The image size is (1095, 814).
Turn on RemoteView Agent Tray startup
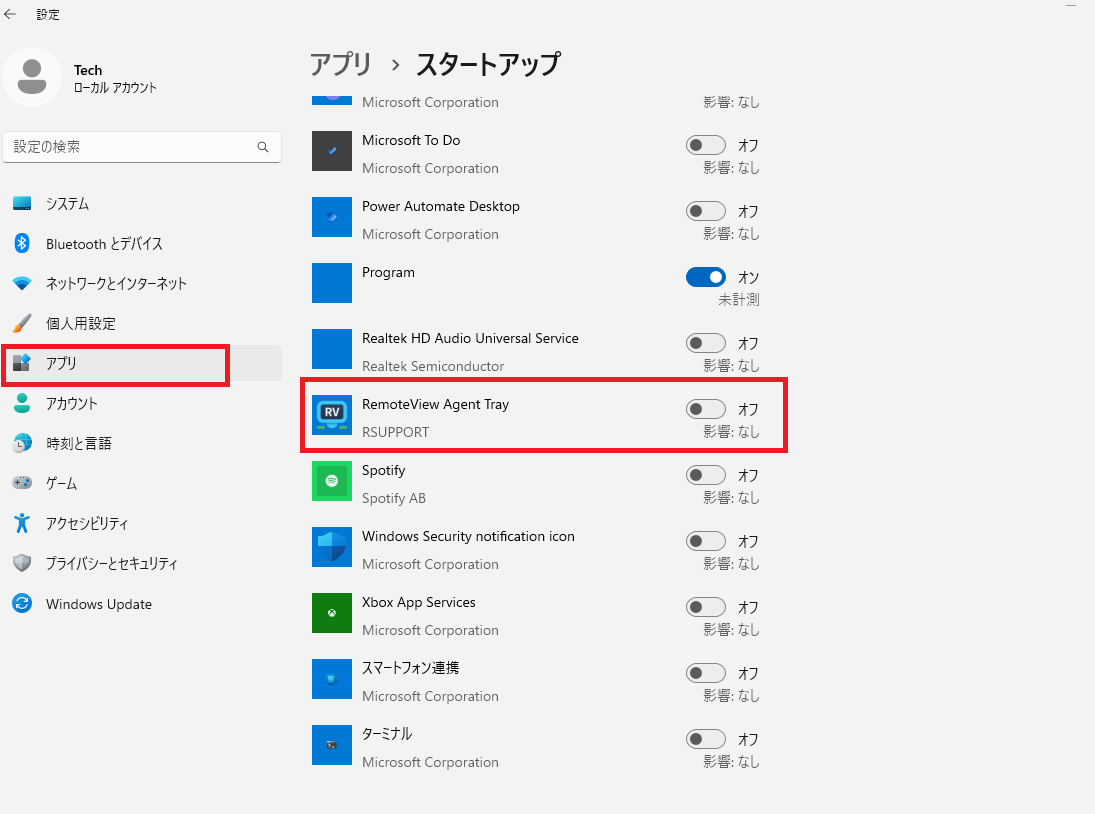point(706,409)
